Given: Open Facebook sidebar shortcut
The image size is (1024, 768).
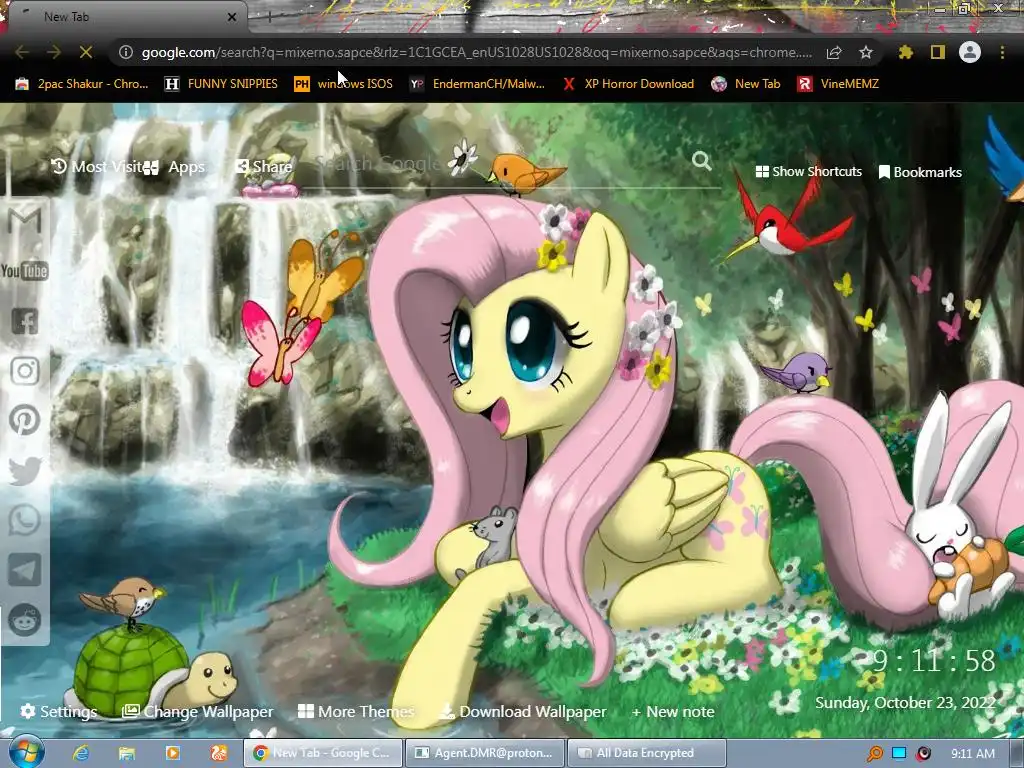Looking at the screenshot, I should [25, 321].
